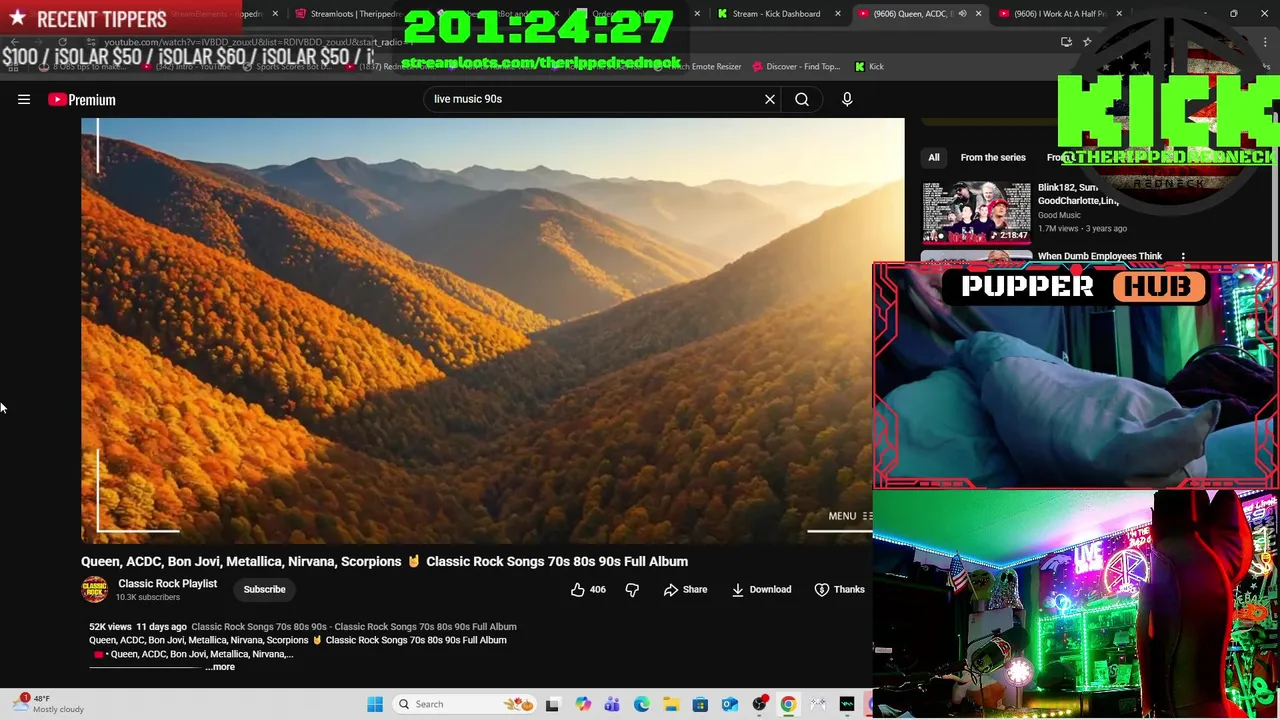Open the Blink182 playlist video thumbnail
The image size is (1280, 720).
coord(976,212)
